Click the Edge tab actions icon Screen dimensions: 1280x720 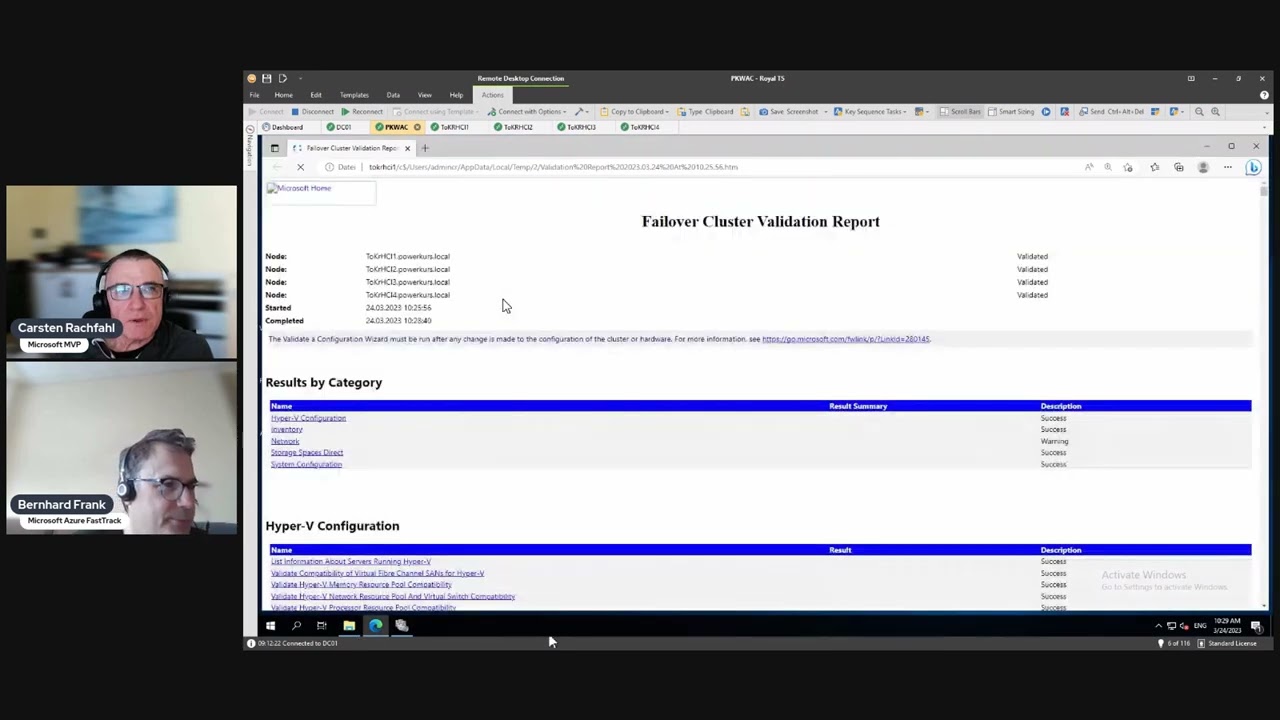click(x=274, y=148)
